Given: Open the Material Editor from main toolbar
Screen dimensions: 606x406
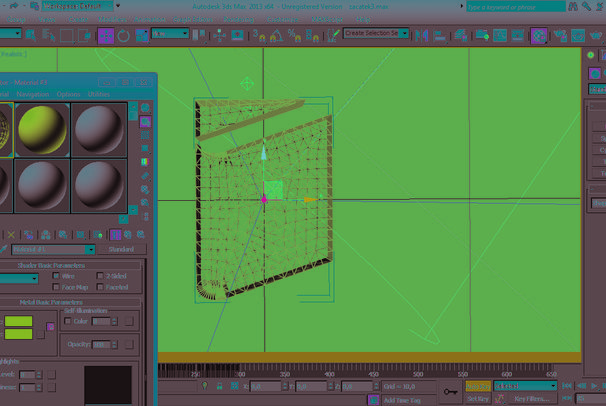Looking at the screenshot, I should pyautogui.click(x=539, y=35).
